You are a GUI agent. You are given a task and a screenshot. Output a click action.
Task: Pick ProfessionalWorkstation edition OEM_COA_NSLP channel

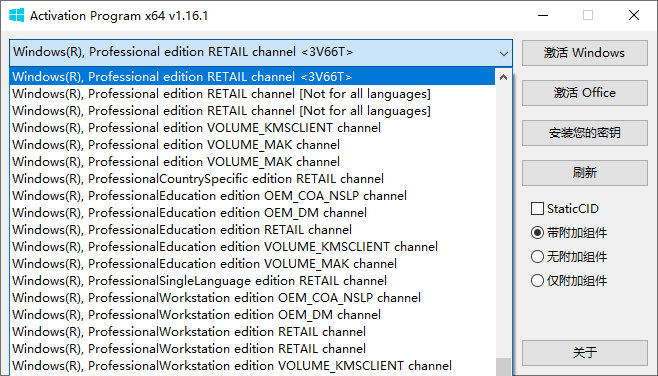[252, 298]
